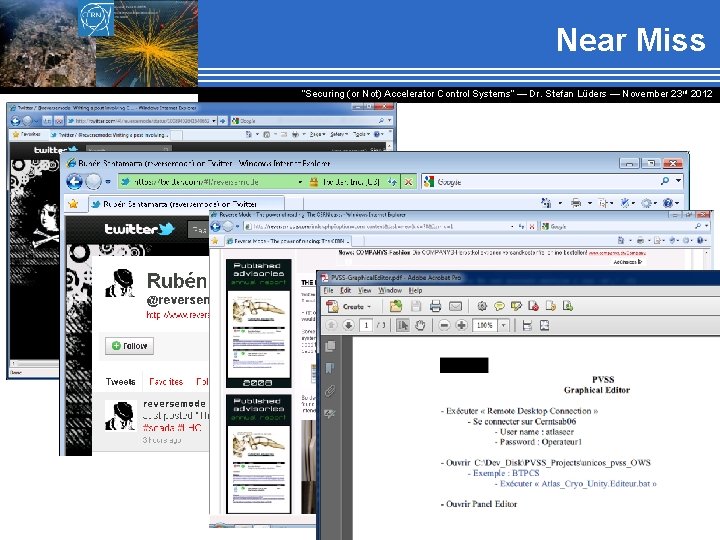Go back in Rubén Santamarta Twitter window
This screenshot has width=720, height=540.
click(74, 182)
